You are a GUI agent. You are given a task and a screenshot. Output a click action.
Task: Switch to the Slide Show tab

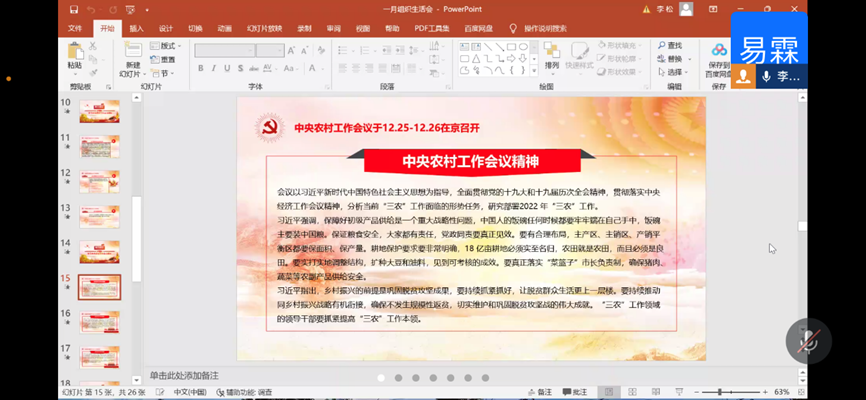[264, 28]
